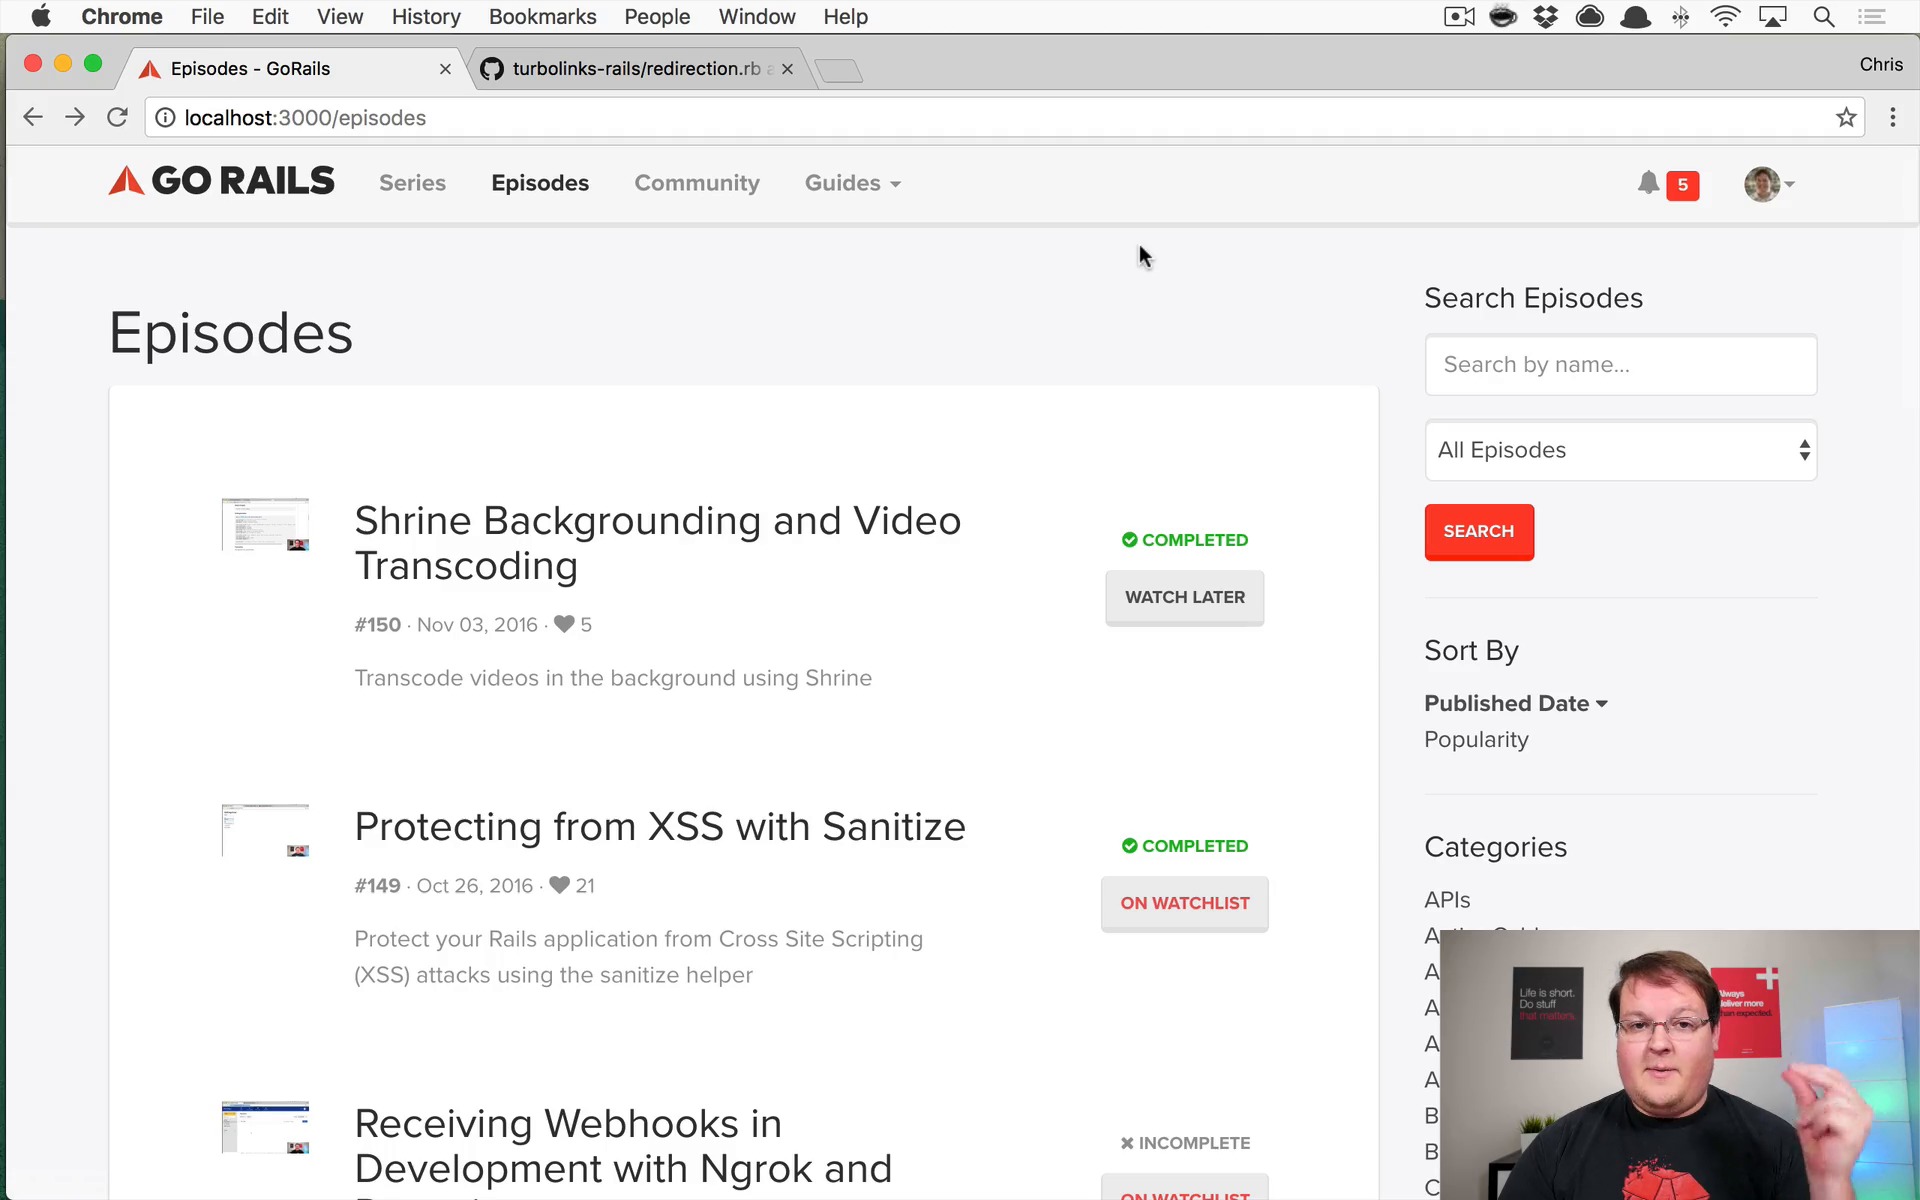Open Dropbox menu bar icon
Image resolution: width=1920 pixels, height=1200 pixels.
pyautogui.click(x=1546, y=17)
